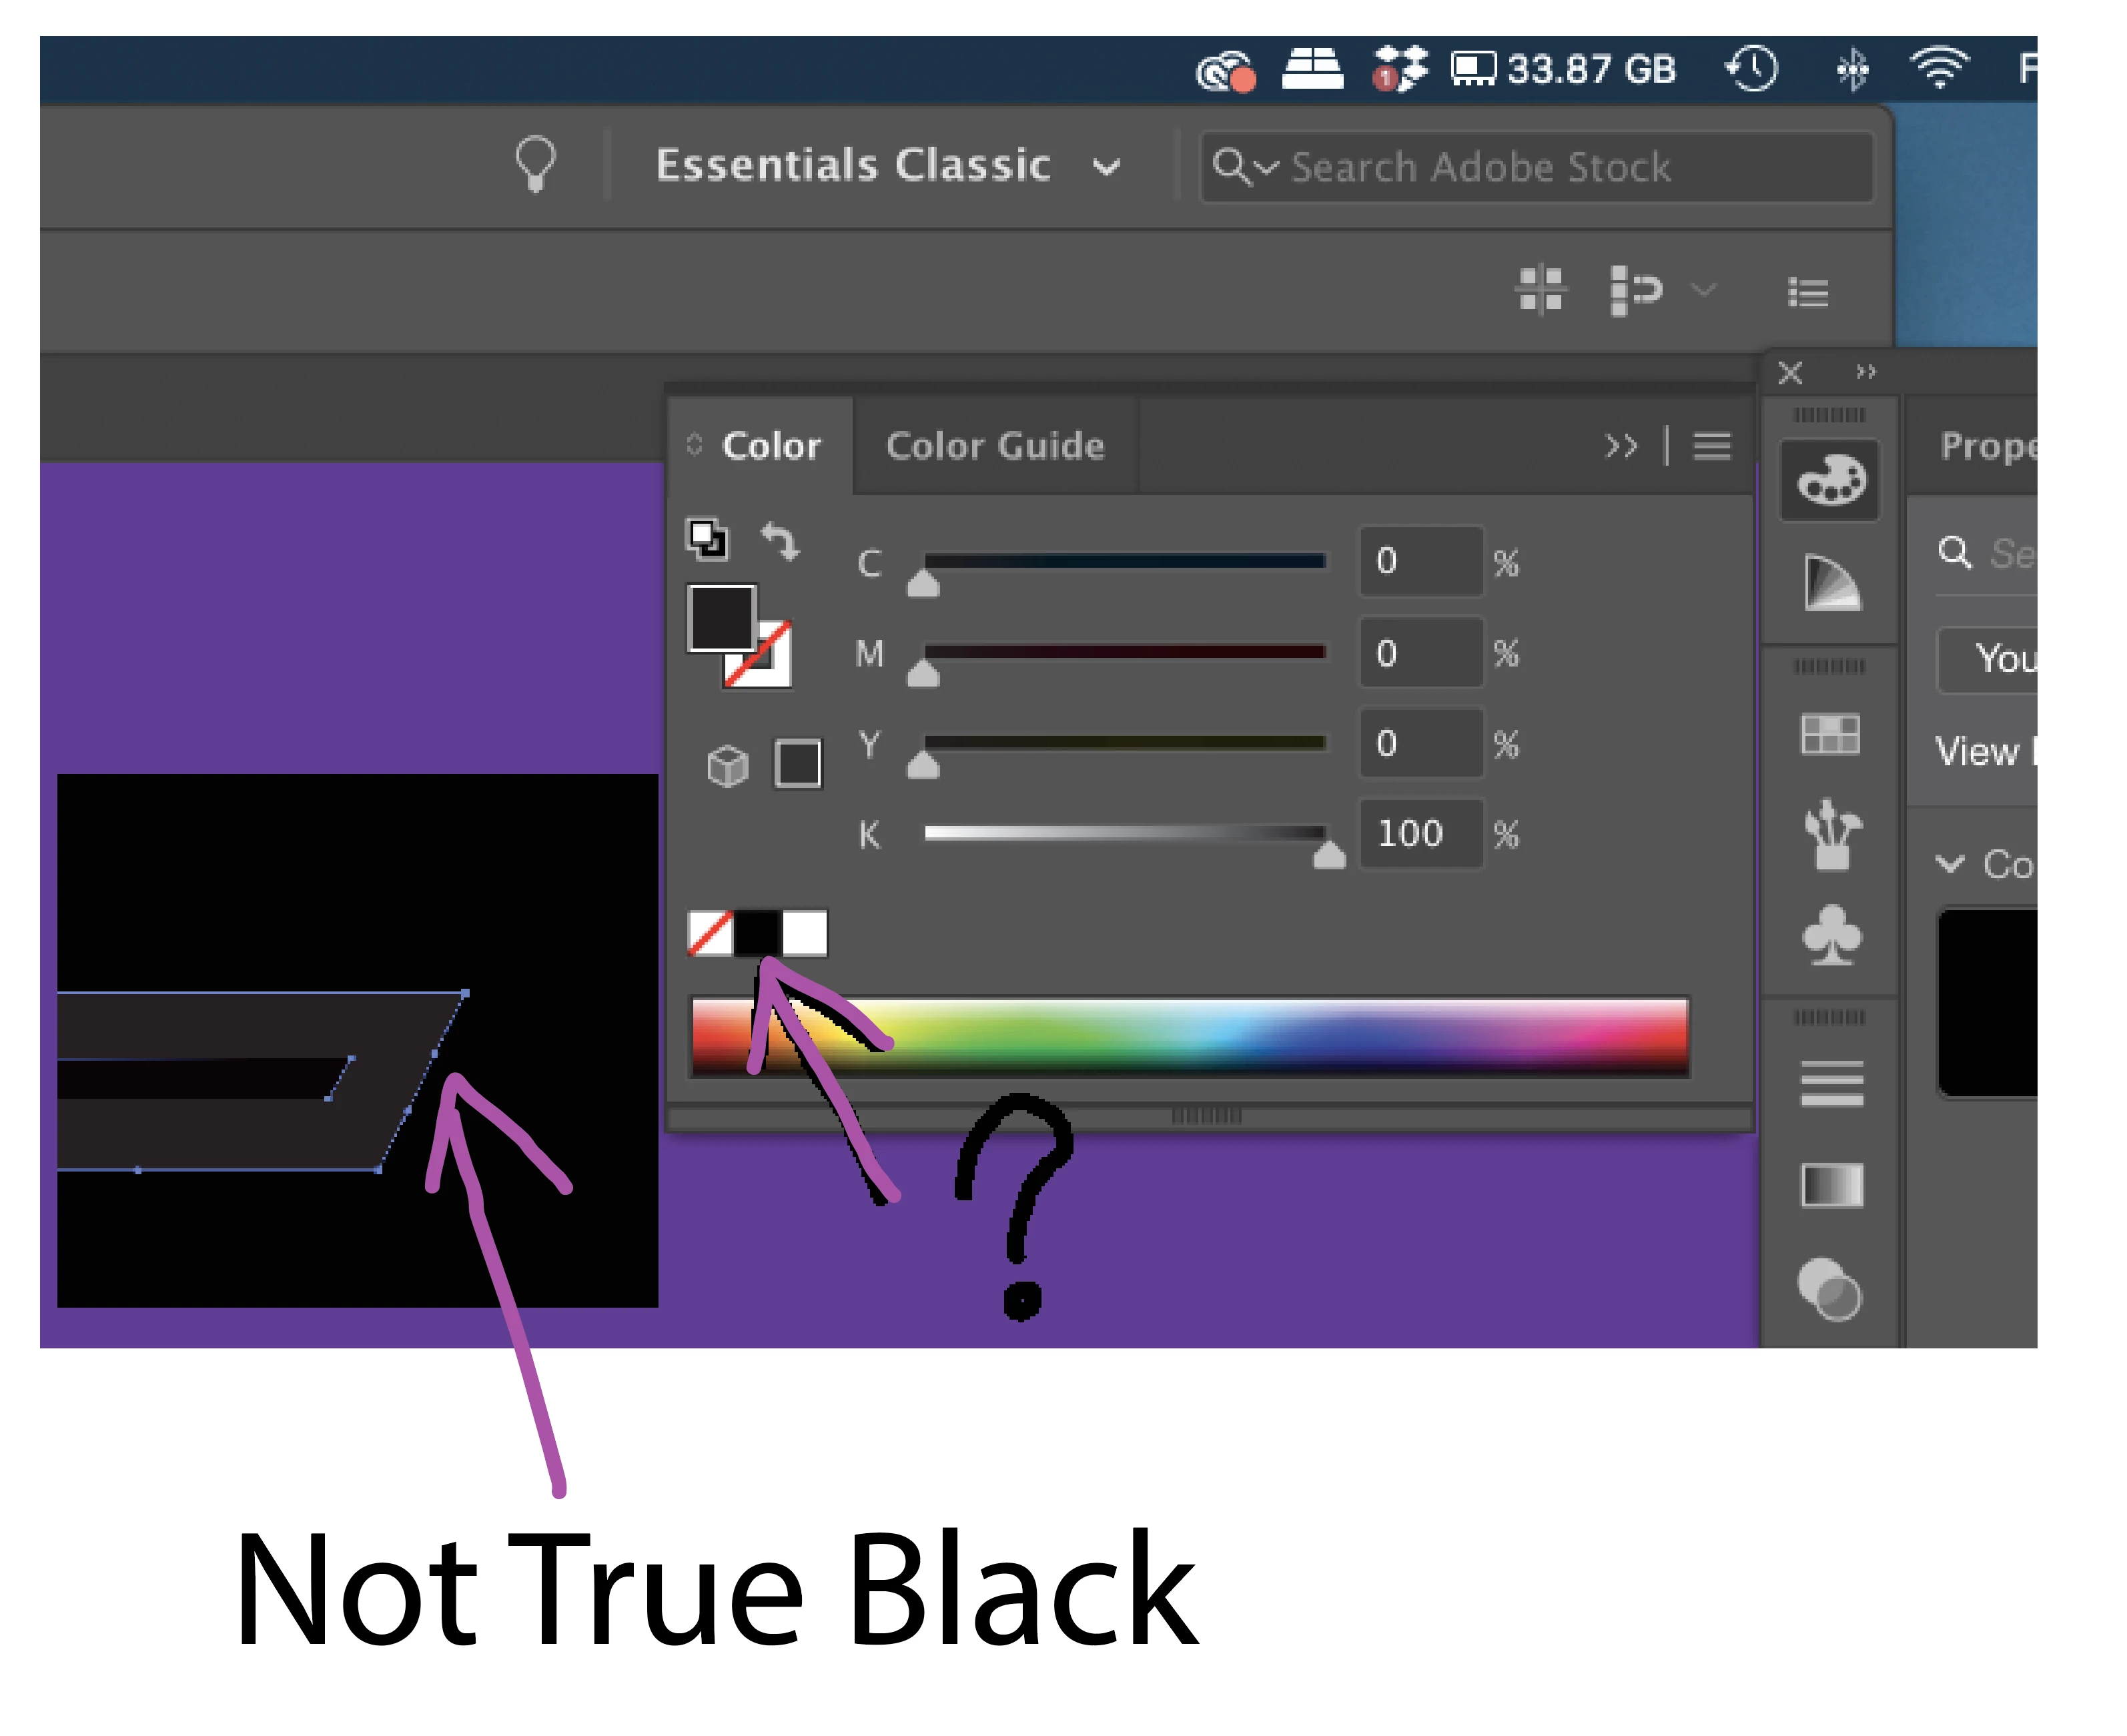This screenshot has height=1736, width=2127.
Task: Open the Swatches panel icon
Action: [x=1830, y=735]
